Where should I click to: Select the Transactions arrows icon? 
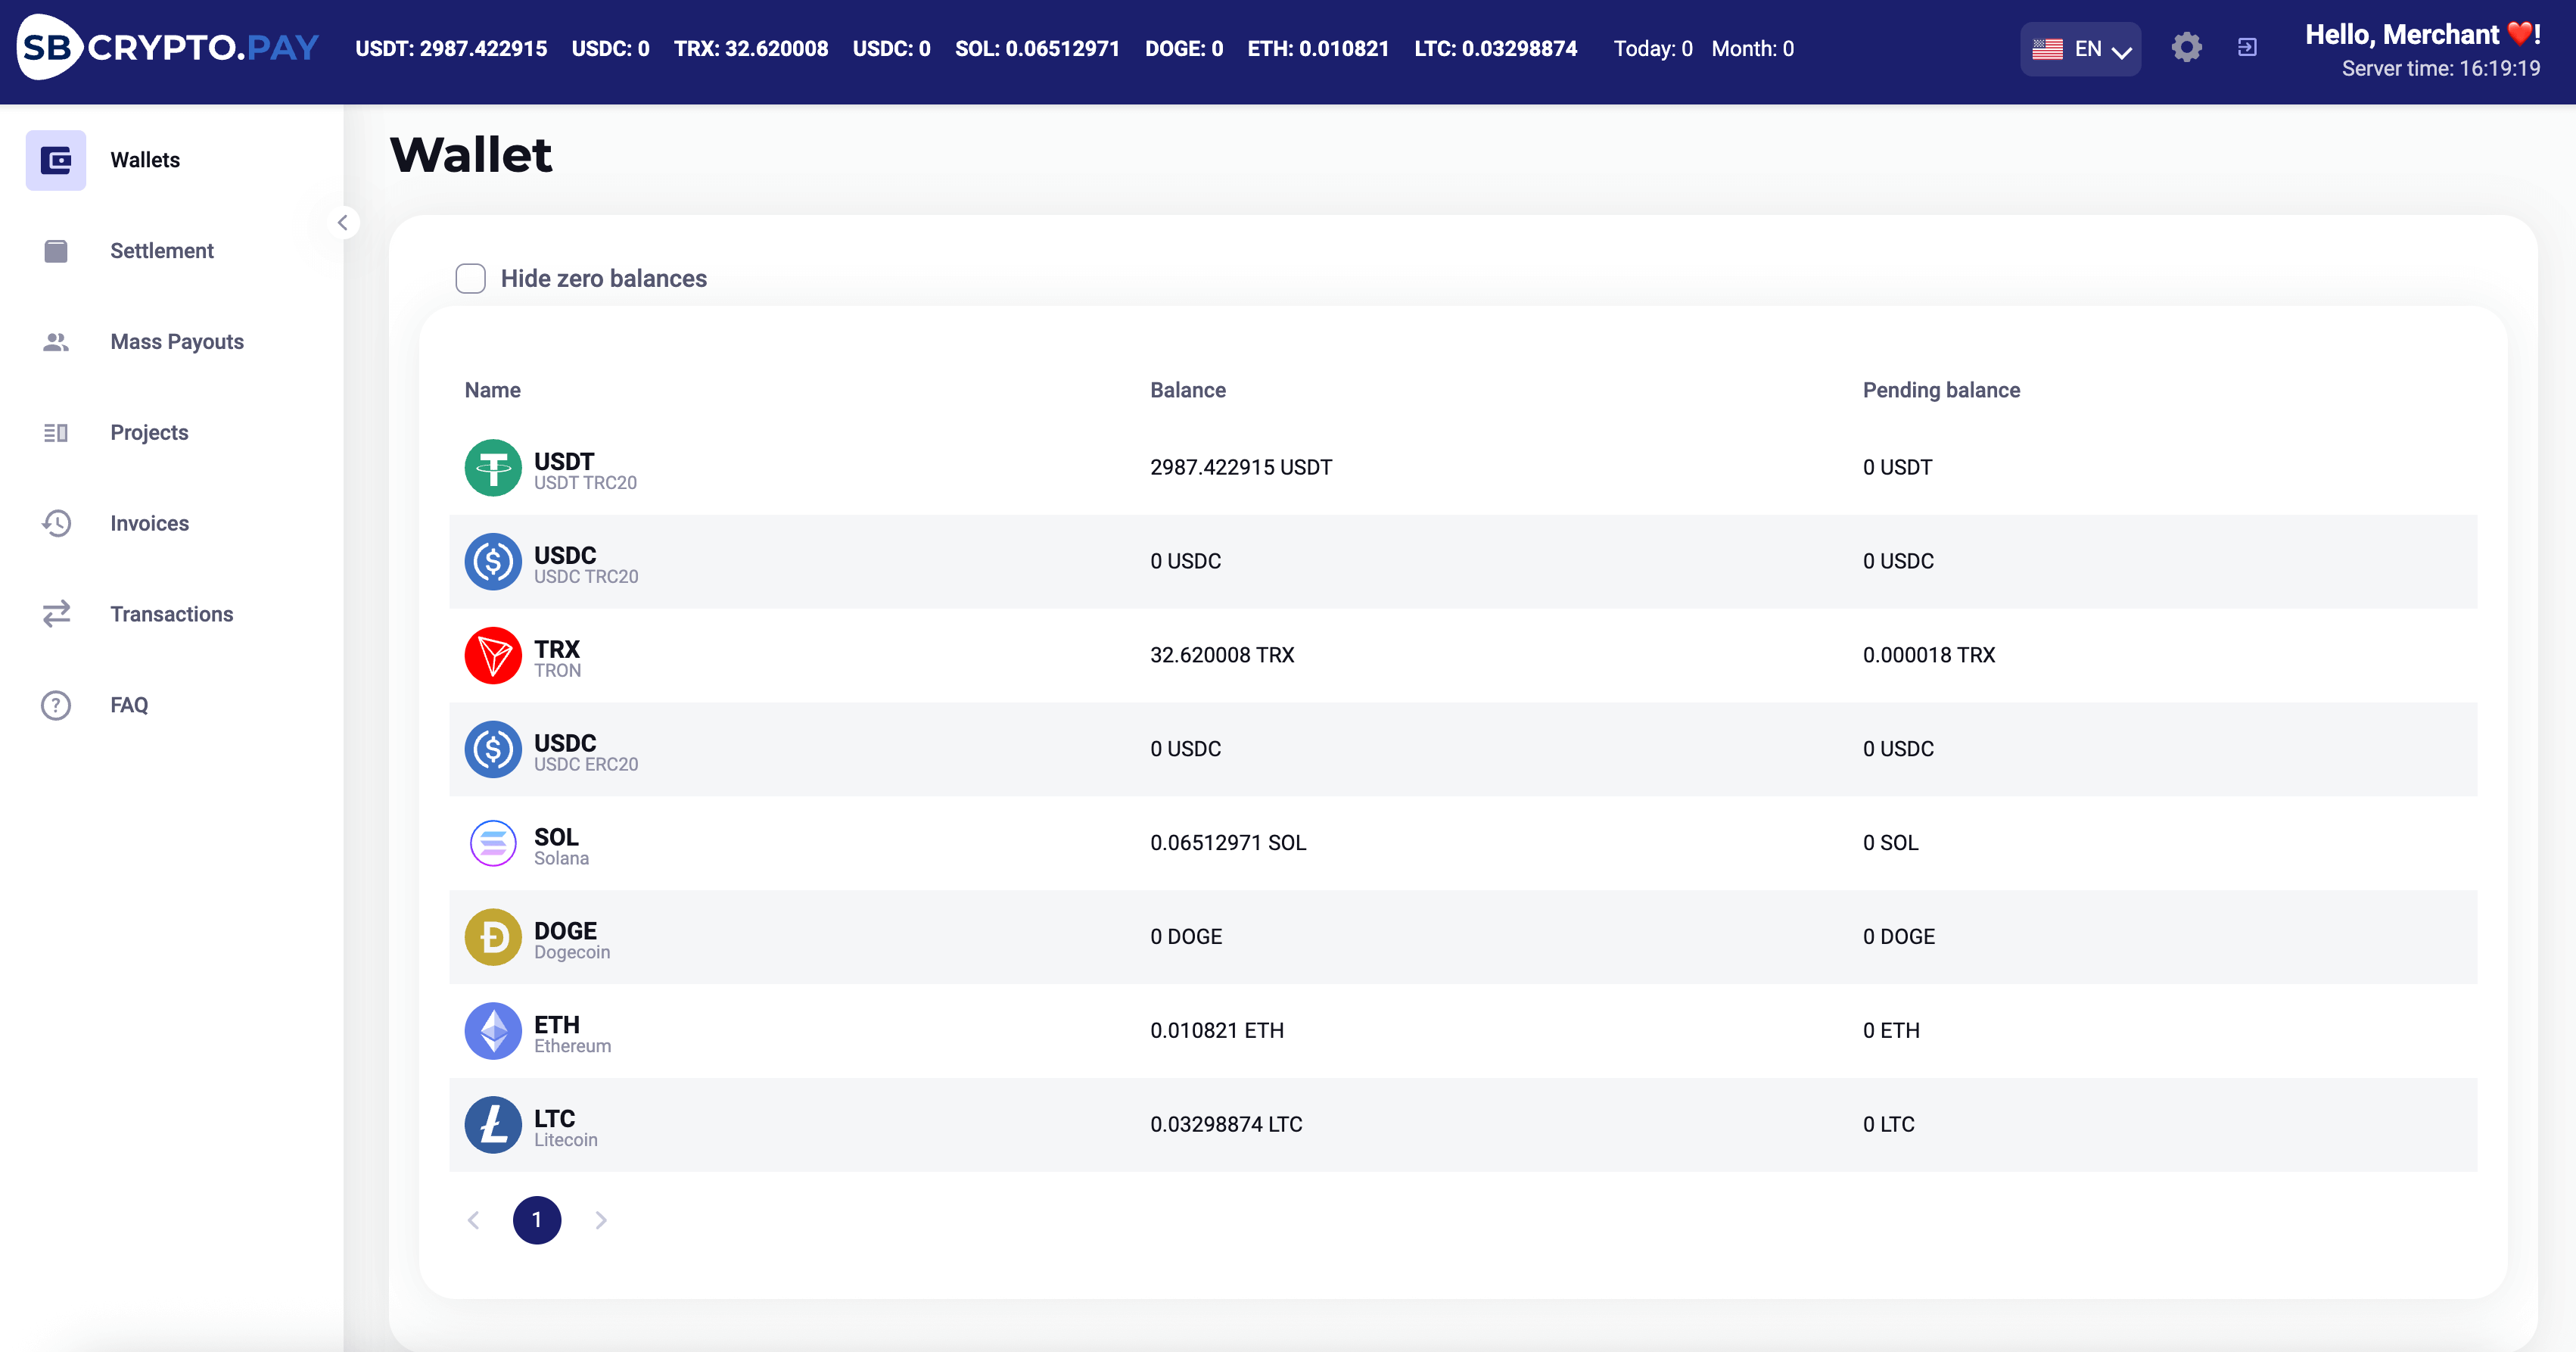[55, 614]
